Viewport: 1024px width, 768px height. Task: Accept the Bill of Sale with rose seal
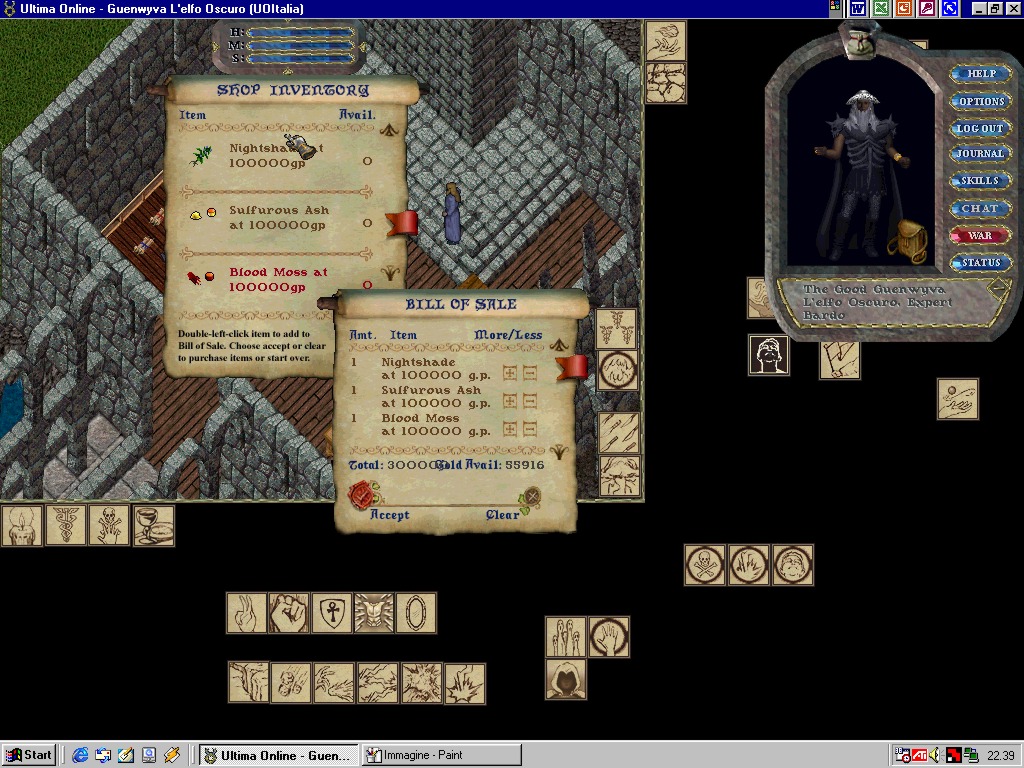click(x=364, y=494)
